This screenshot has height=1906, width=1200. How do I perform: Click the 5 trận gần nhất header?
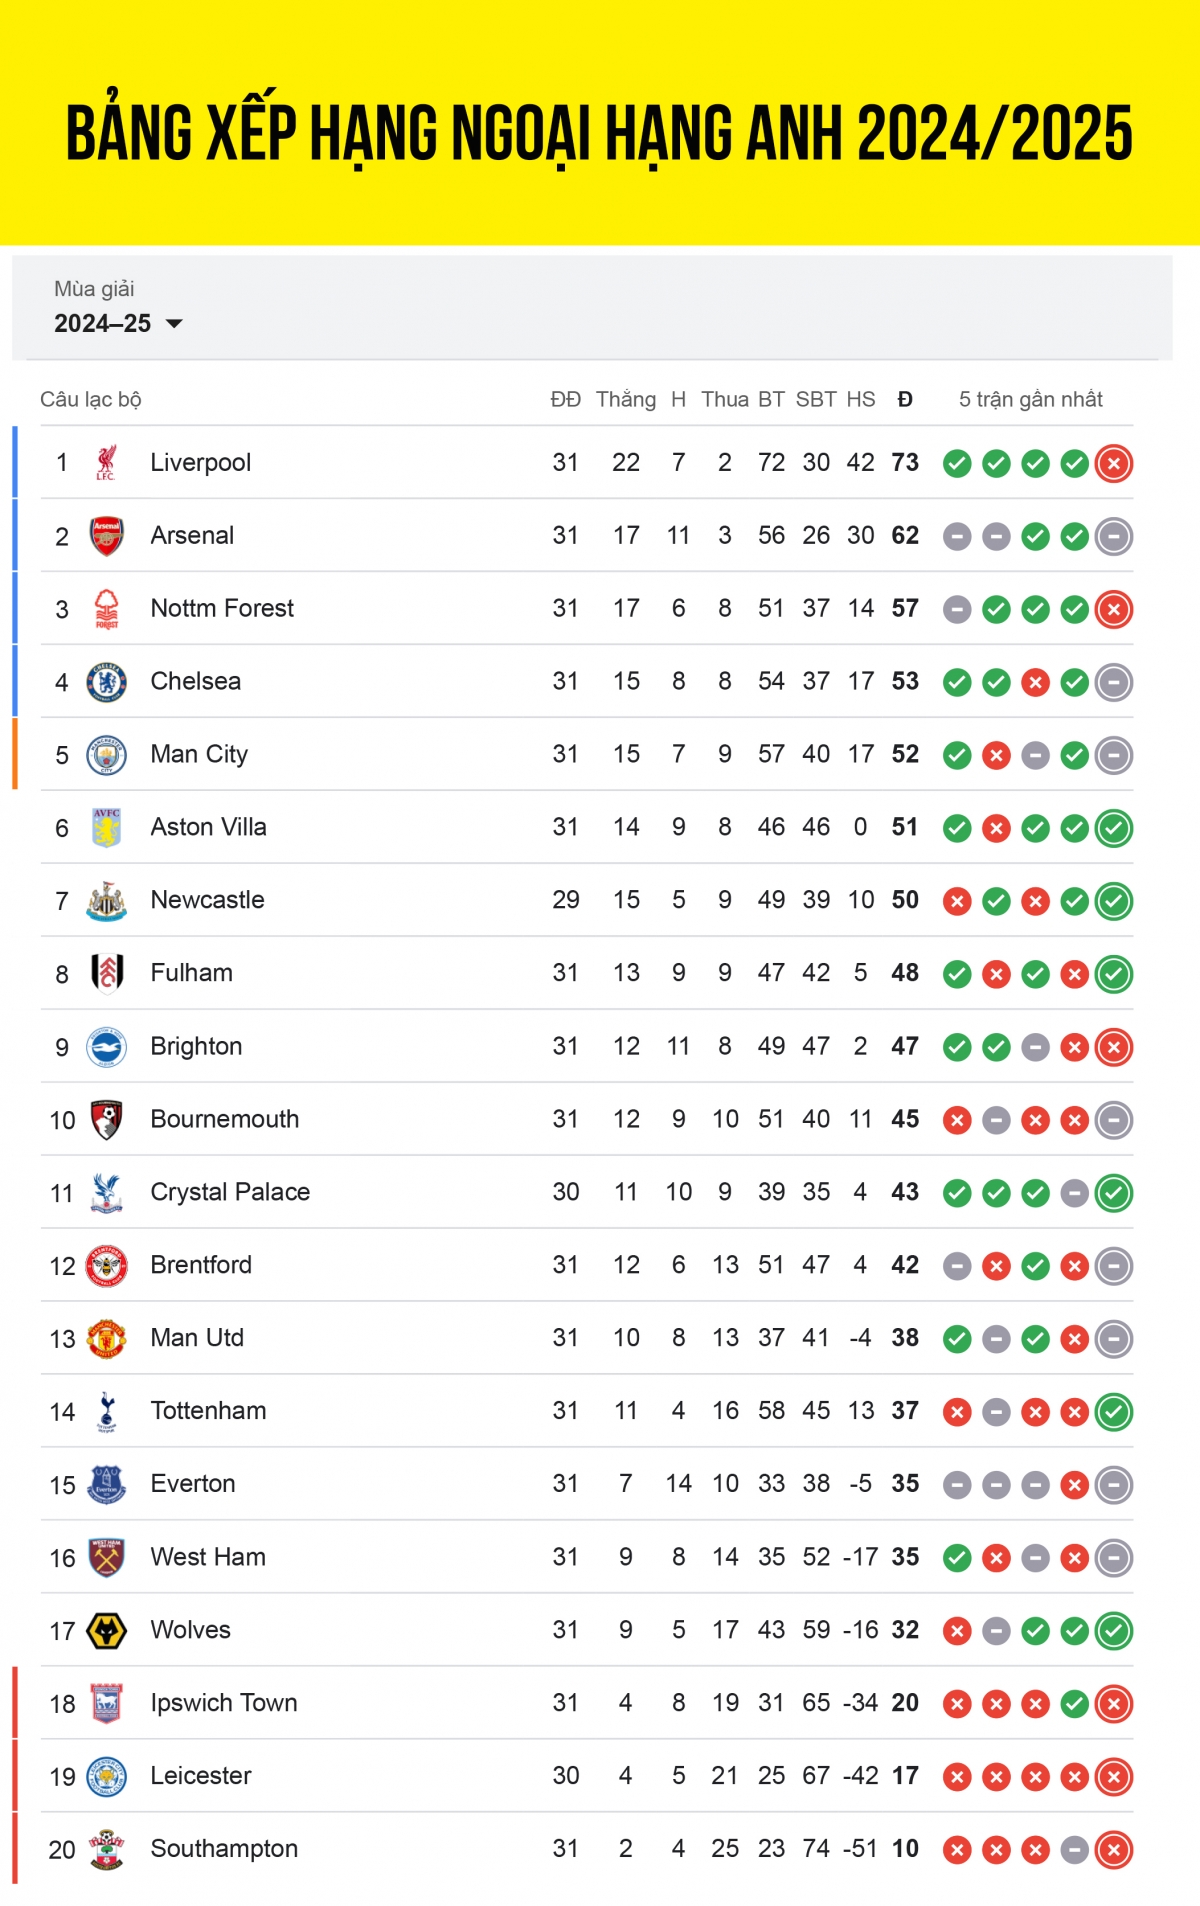1030,400
